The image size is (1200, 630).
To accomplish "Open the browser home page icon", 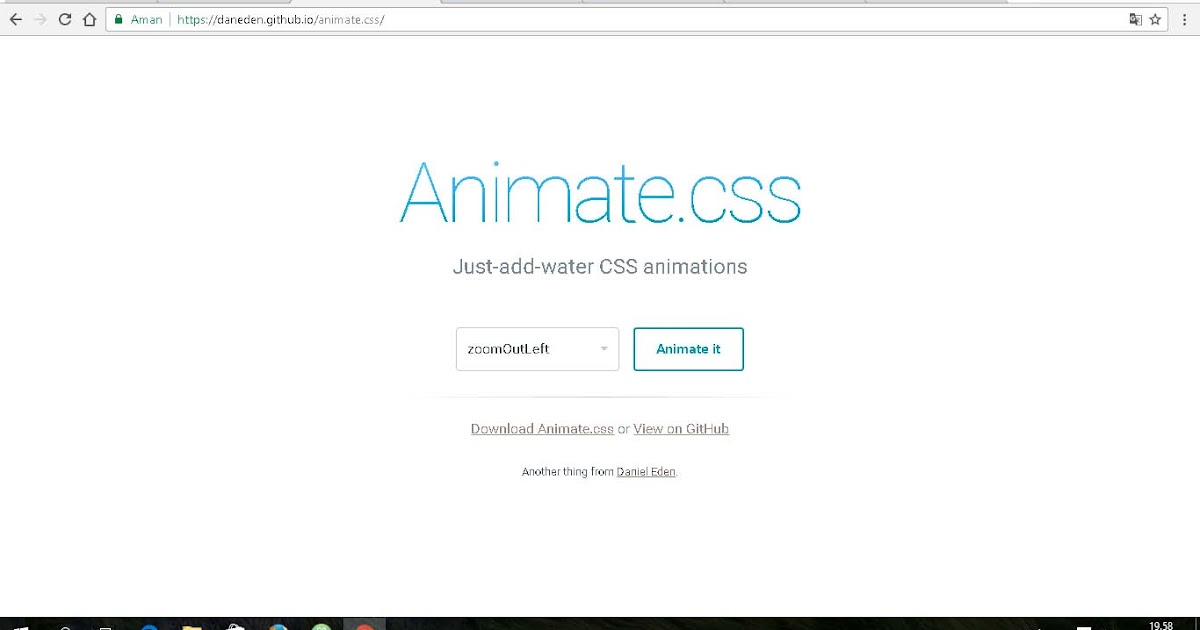I will (90, 19).
